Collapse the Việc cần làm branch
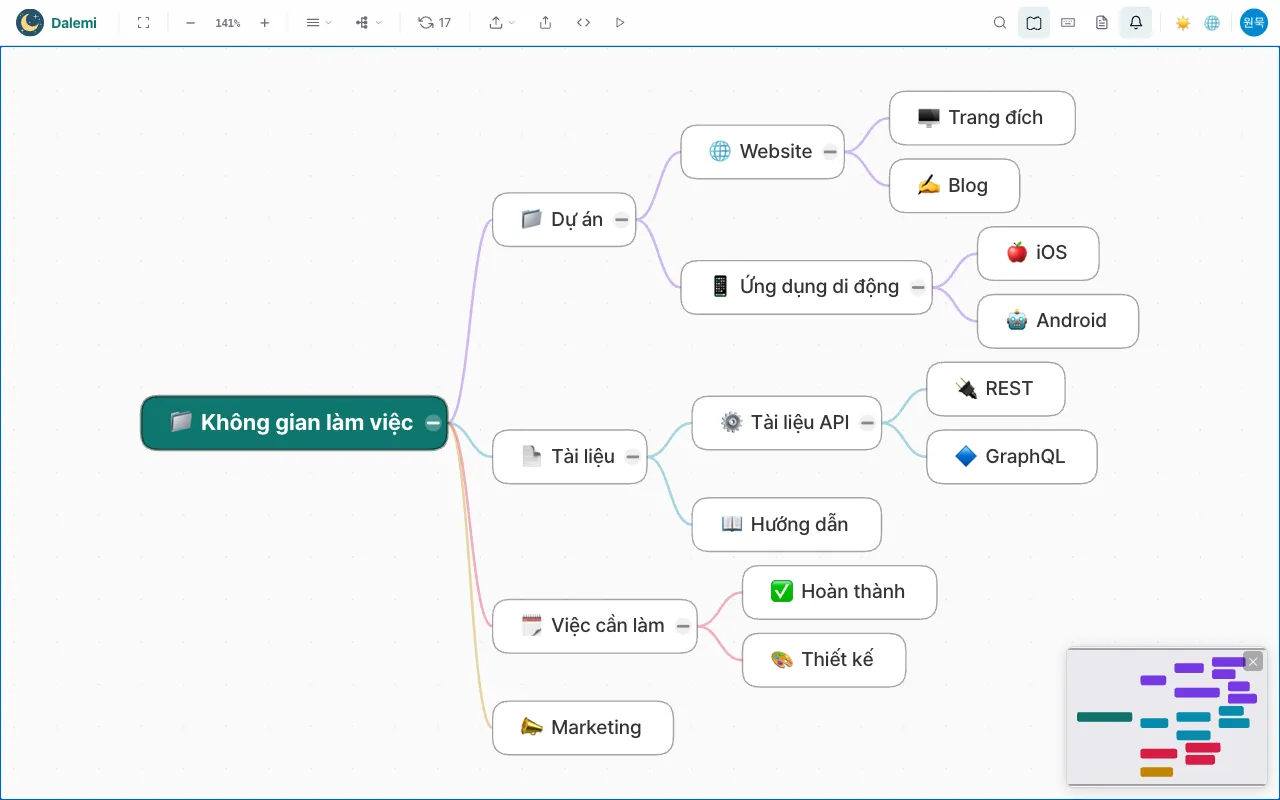1280x800 pixels. (683, 627)
